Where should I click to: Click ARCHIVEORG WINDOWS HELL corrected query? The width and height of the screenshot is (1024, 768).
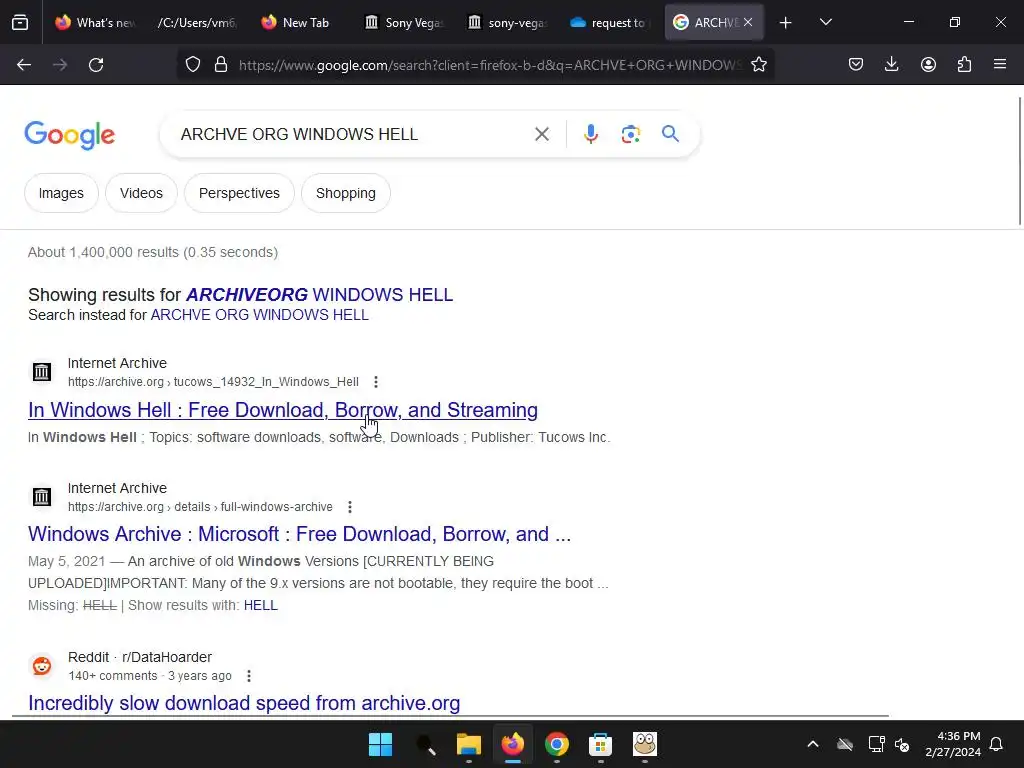click(319, 295)
